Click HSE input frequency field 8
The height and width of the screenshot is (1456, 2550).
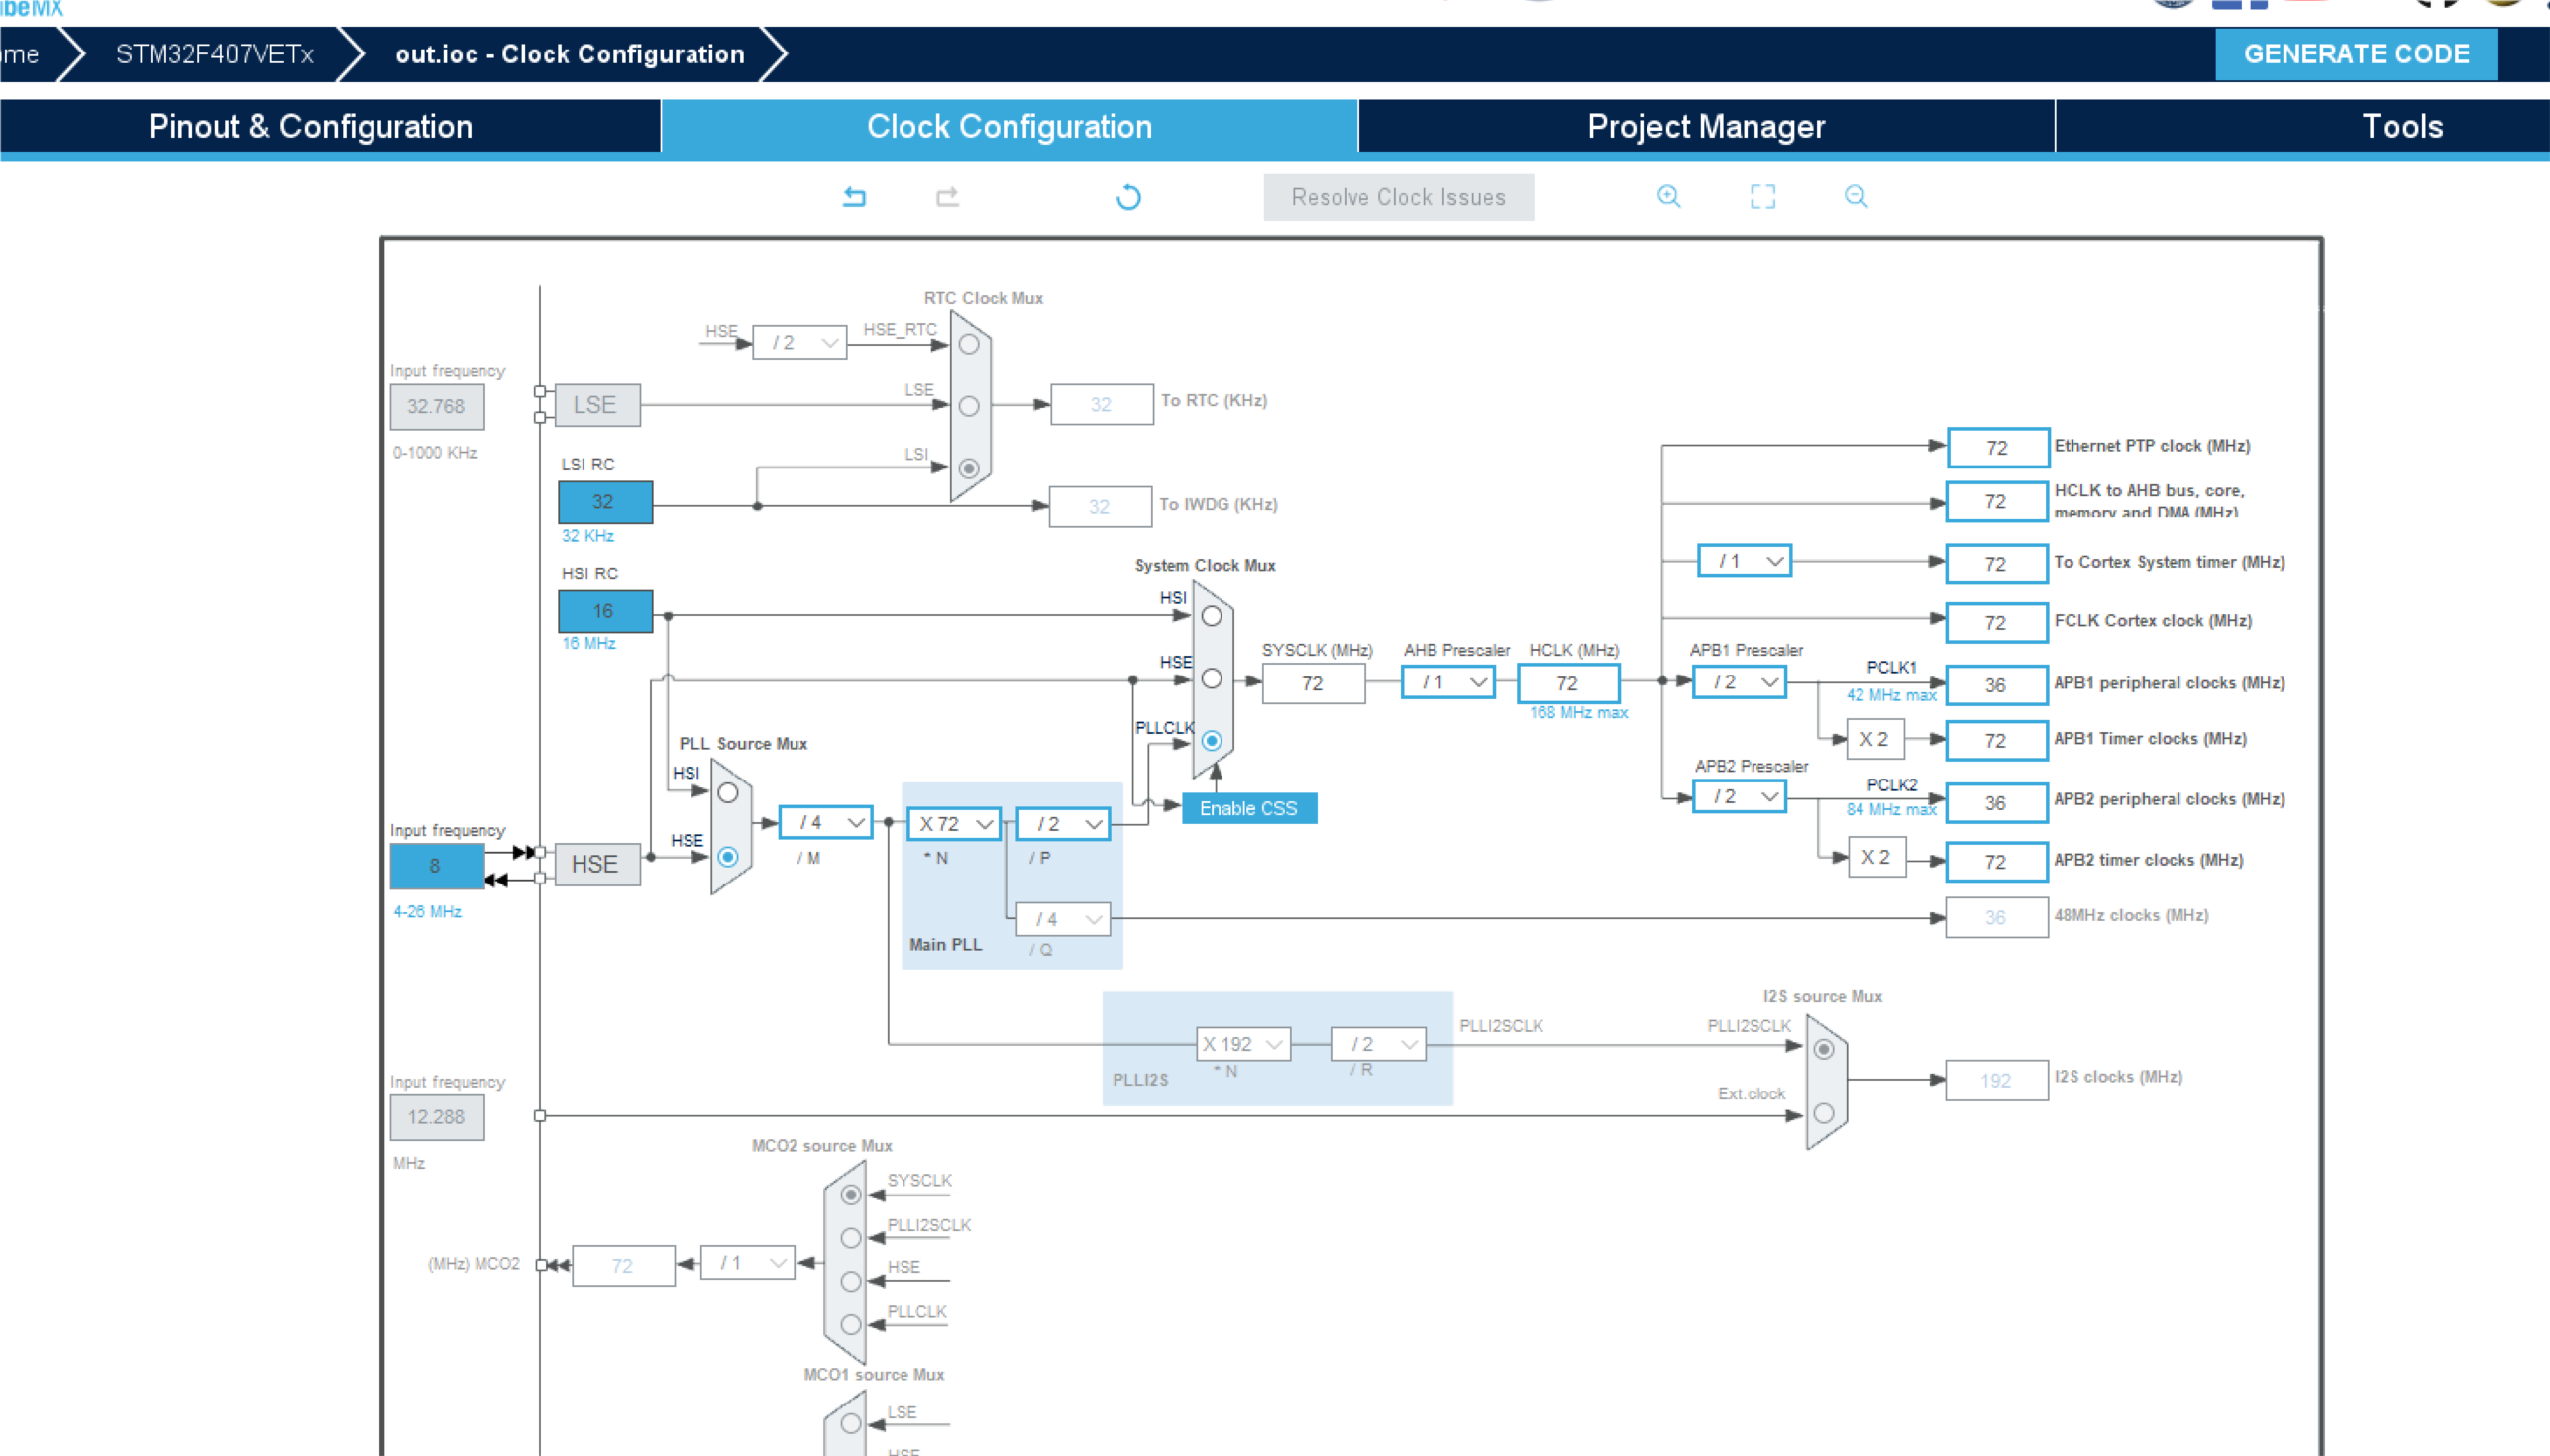click(x=437, y=866)
